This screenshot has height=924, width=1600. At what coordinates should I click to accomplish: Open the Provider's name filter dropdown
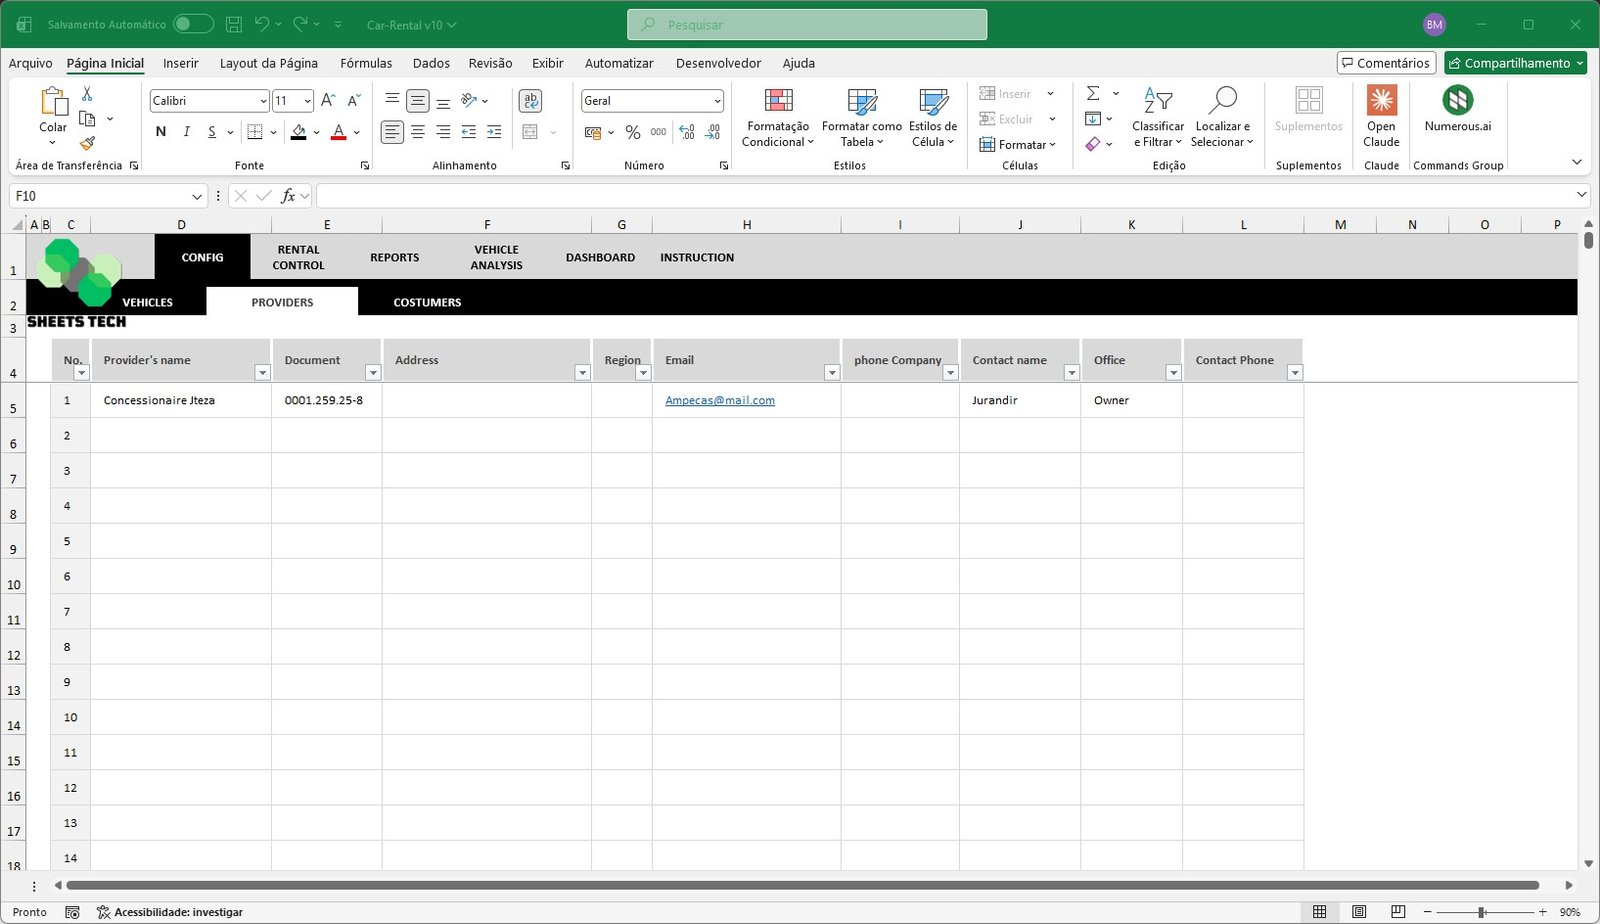(262, 371)
